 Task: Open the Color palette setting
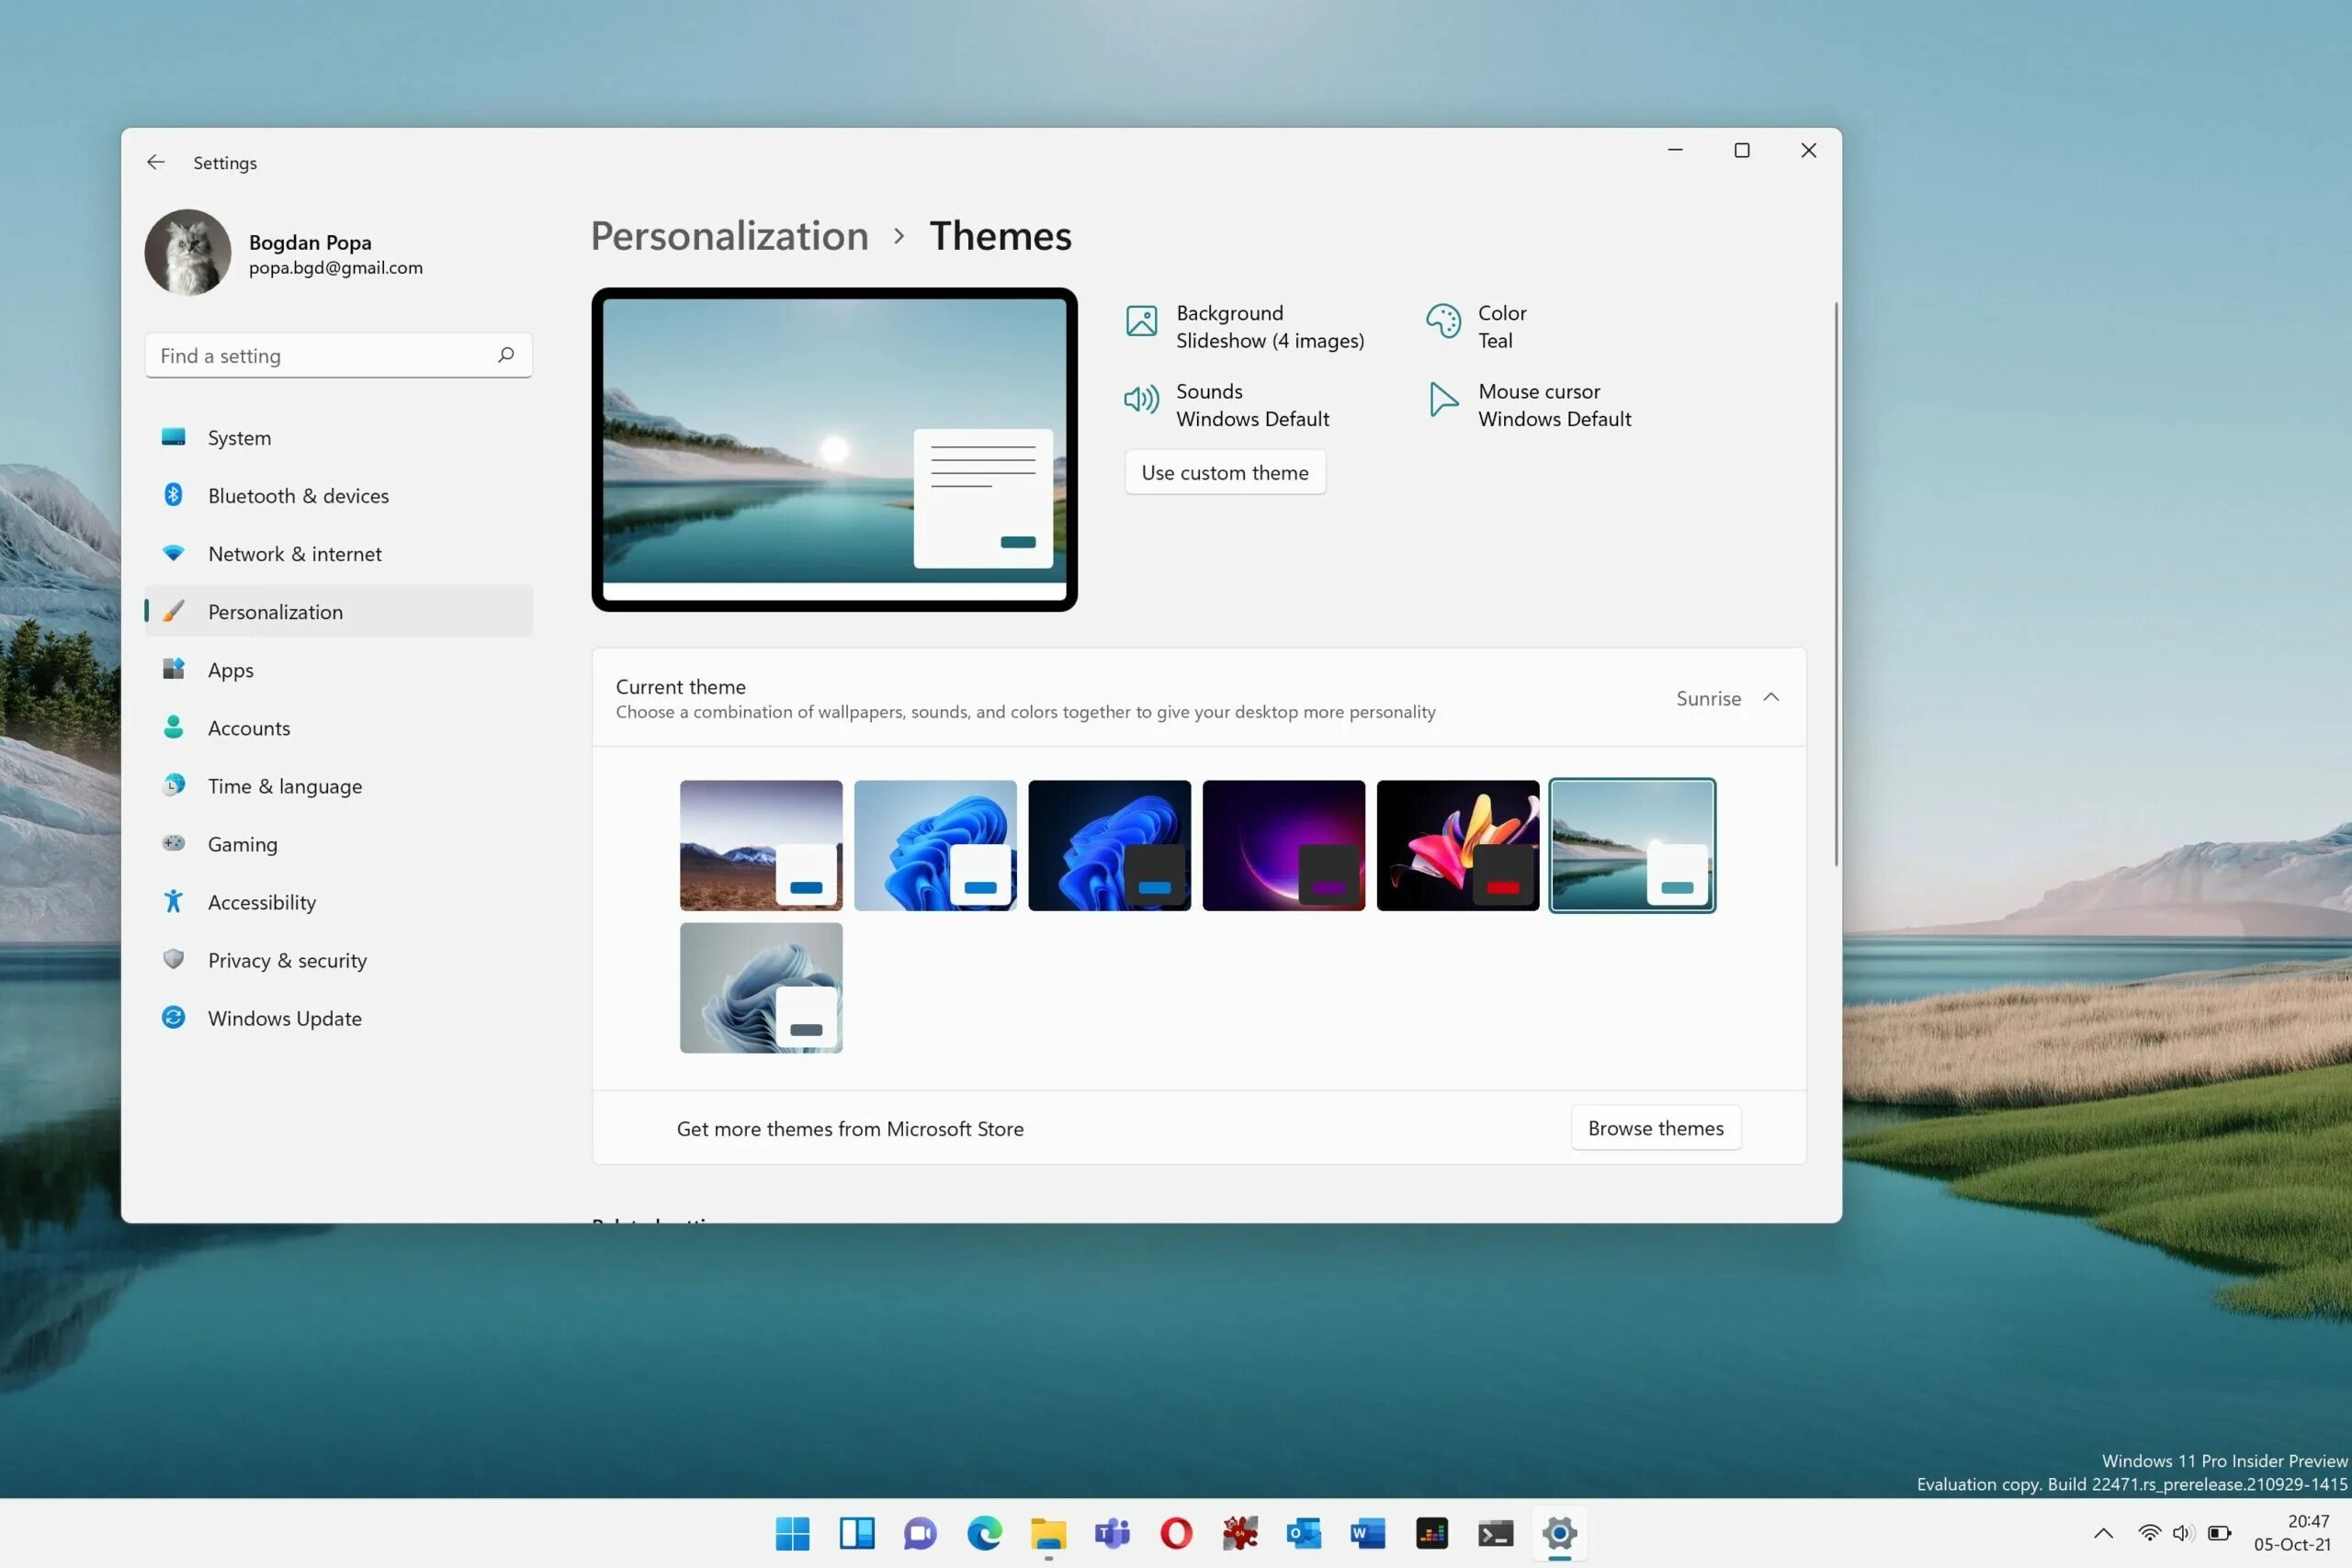click(x=1443, y=321)
